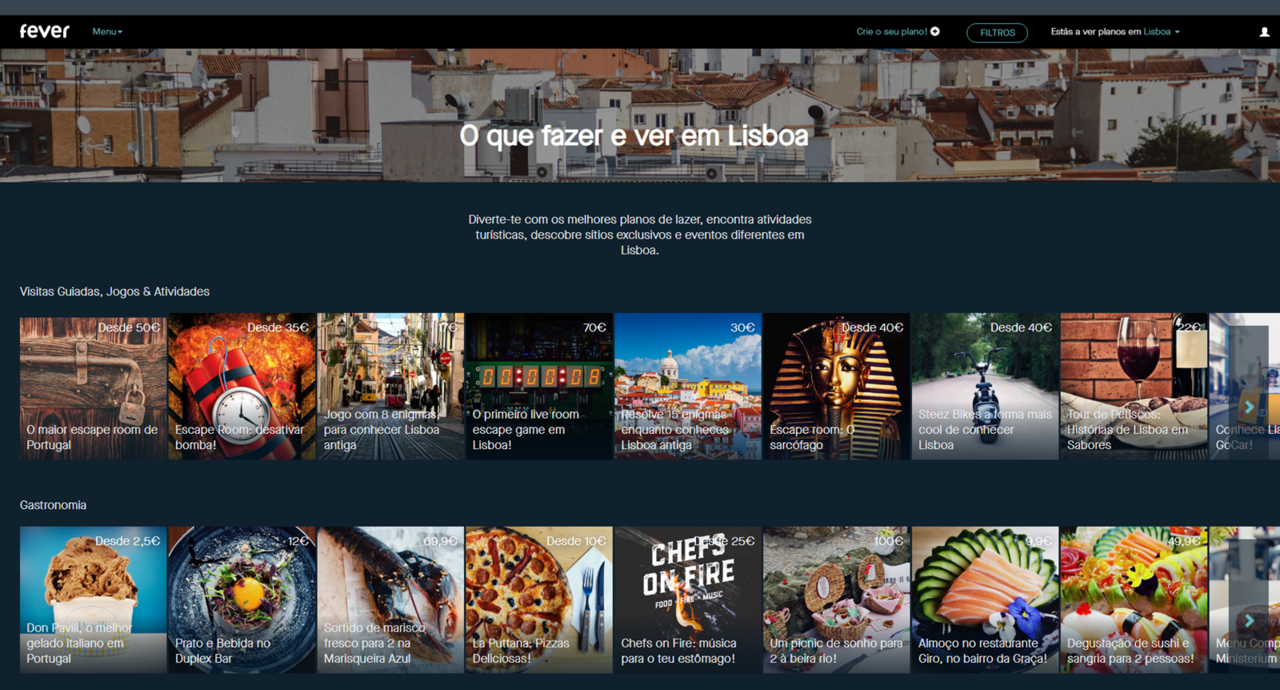Image resolution: width=1280 pixels, height=690 pixels.
Task: Click the fever logo
Action: (x=45, y=31)
